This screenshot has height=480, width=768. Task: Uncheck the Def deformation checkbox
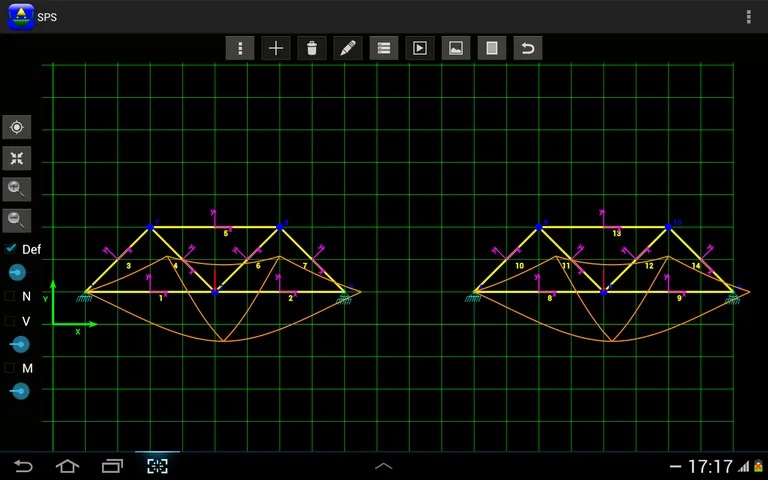pos(10,249)
